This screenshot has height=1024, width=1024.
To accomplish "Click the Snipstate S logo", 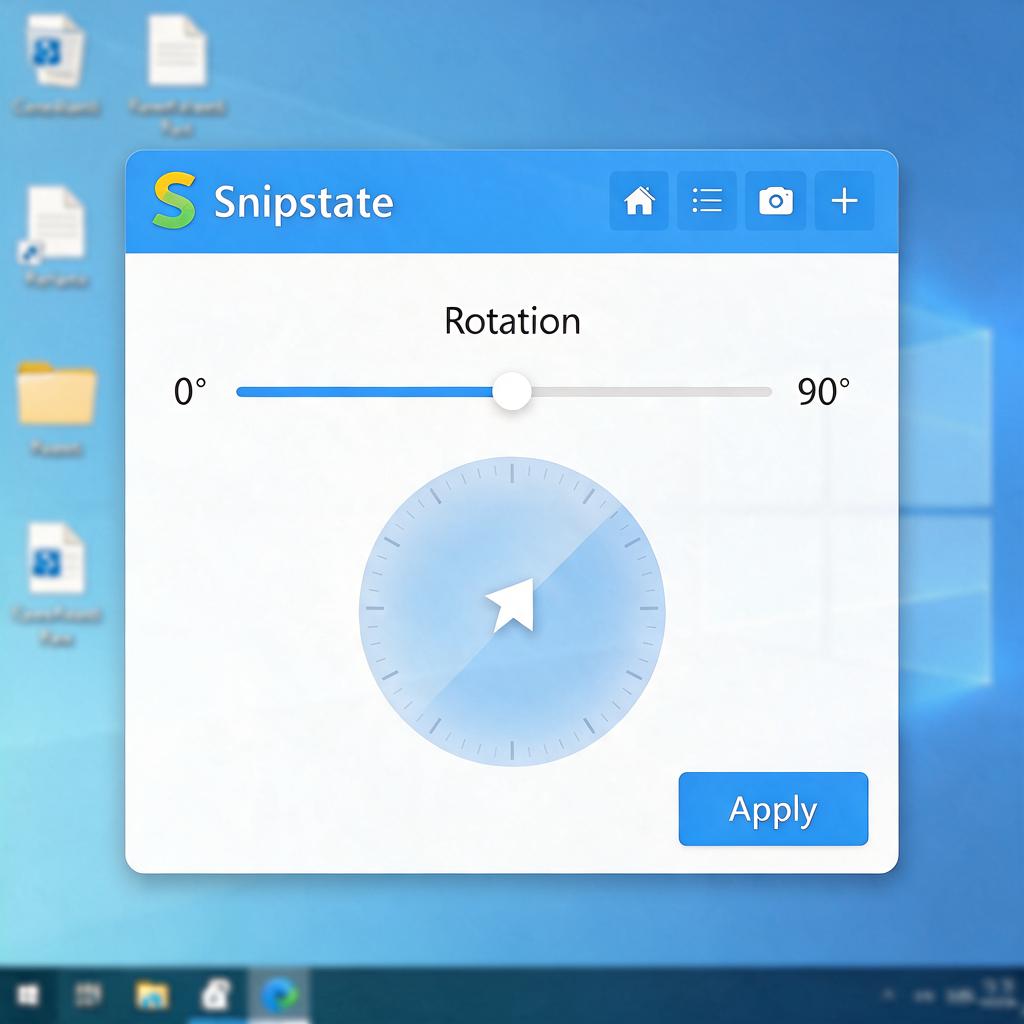I will pyautogui.click(x=174, y=200).
